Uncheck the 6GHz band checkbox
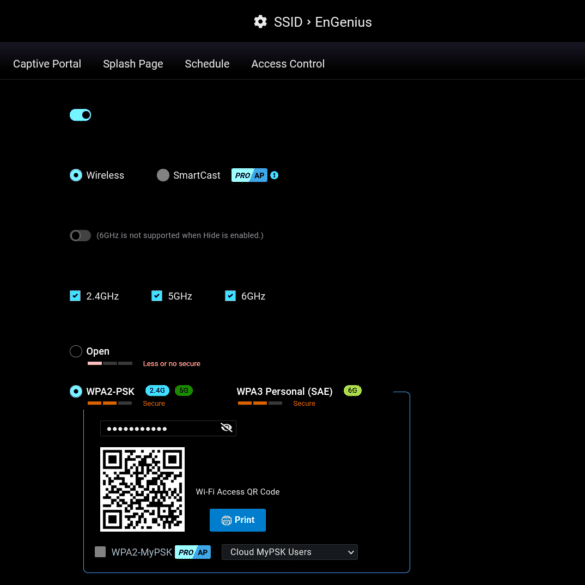This screenshot has width=585, height=585. click(230, 296)
